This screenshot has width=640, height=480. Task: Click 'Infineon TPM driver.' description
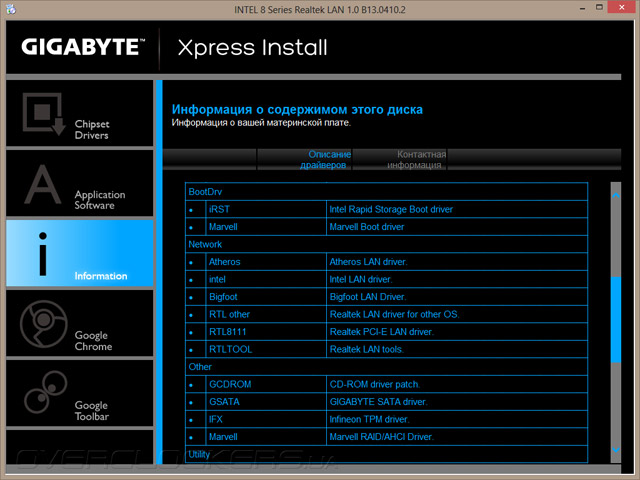(x=369, y=420)
